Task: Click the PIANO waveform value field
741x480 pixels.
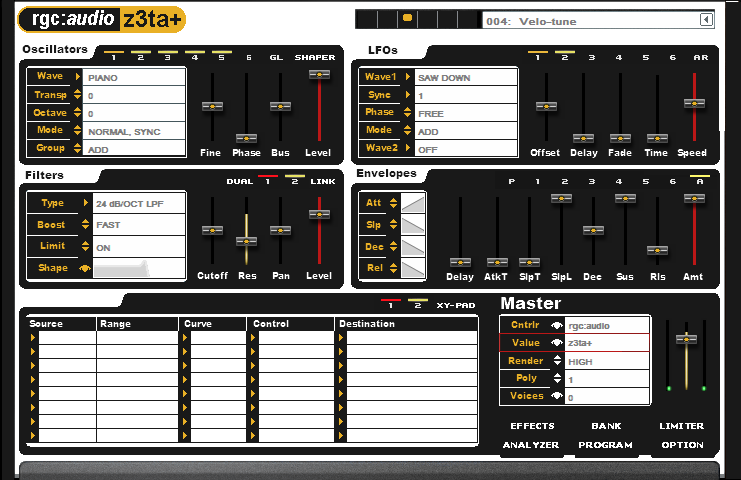Action: 134,77
